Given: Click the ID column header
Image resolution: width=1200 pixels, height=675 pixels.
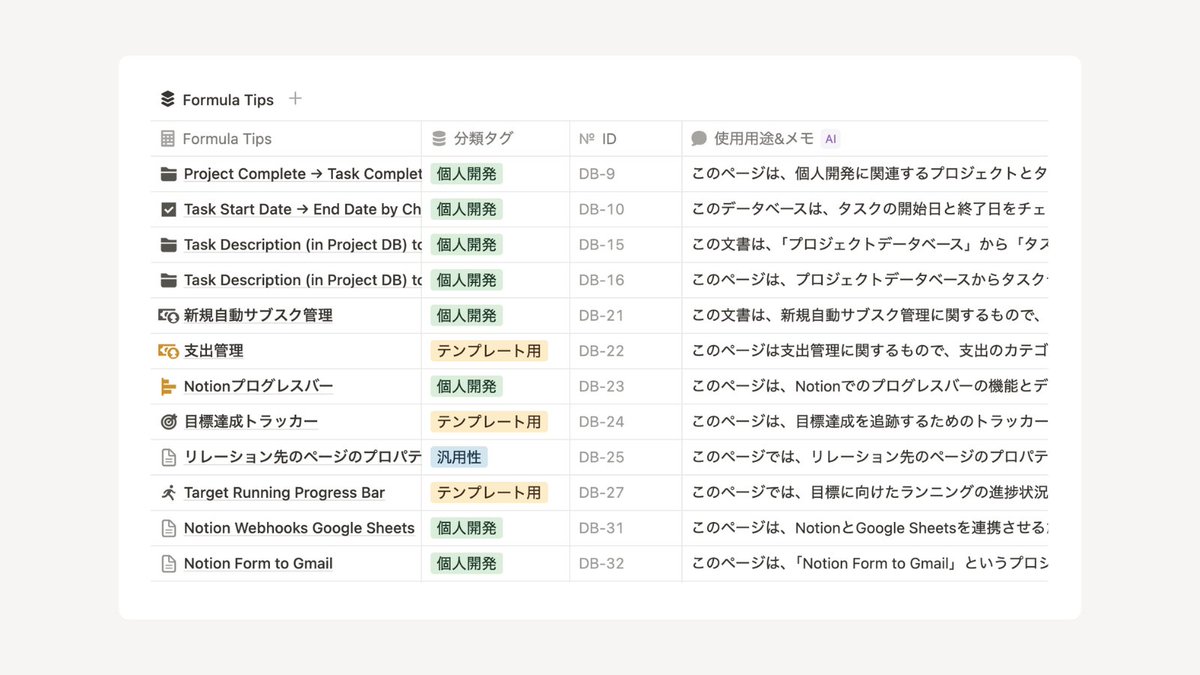Looking at the screenshot, I should pos(626,139).
